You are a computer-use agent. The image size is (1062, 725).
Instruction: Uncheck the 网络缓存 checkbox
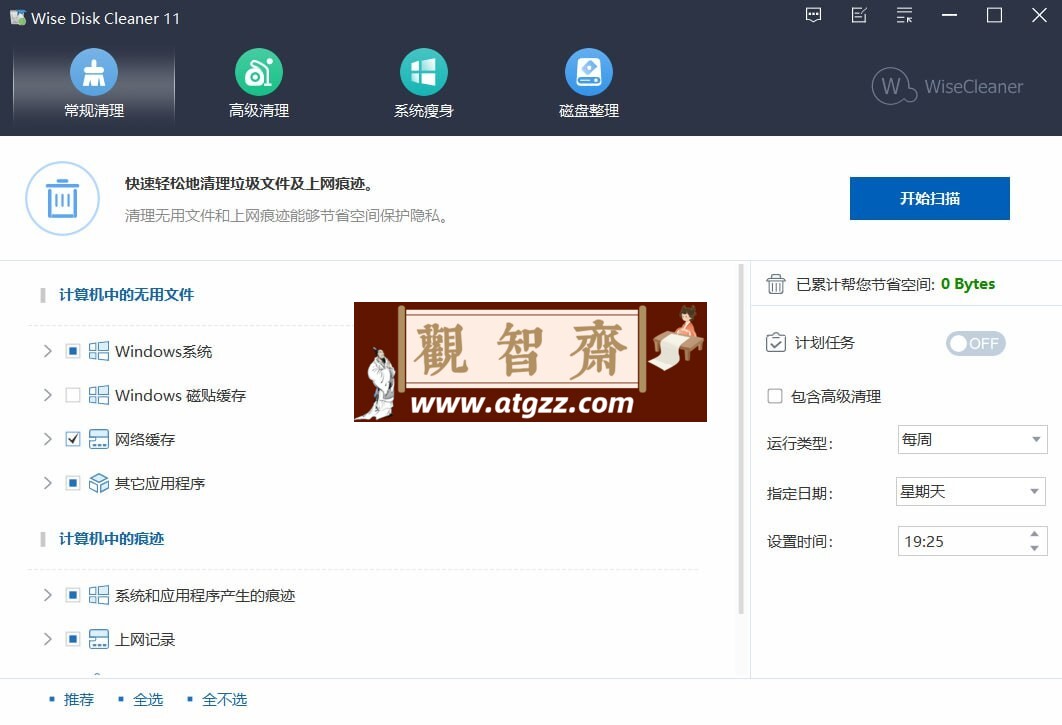point(72,439)
